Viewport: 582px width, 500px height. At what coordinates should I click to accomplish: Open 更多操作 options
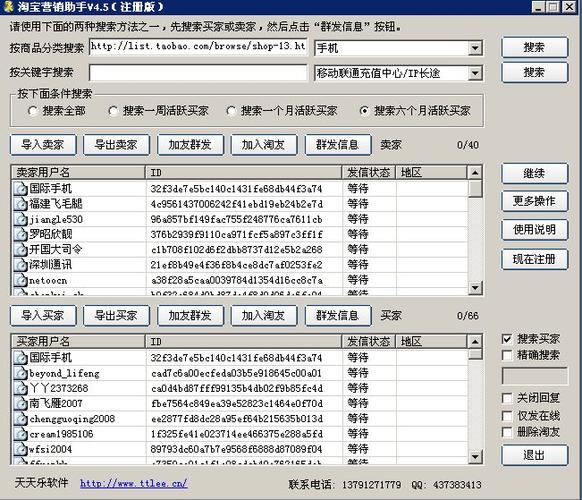(x=534, y=201)
